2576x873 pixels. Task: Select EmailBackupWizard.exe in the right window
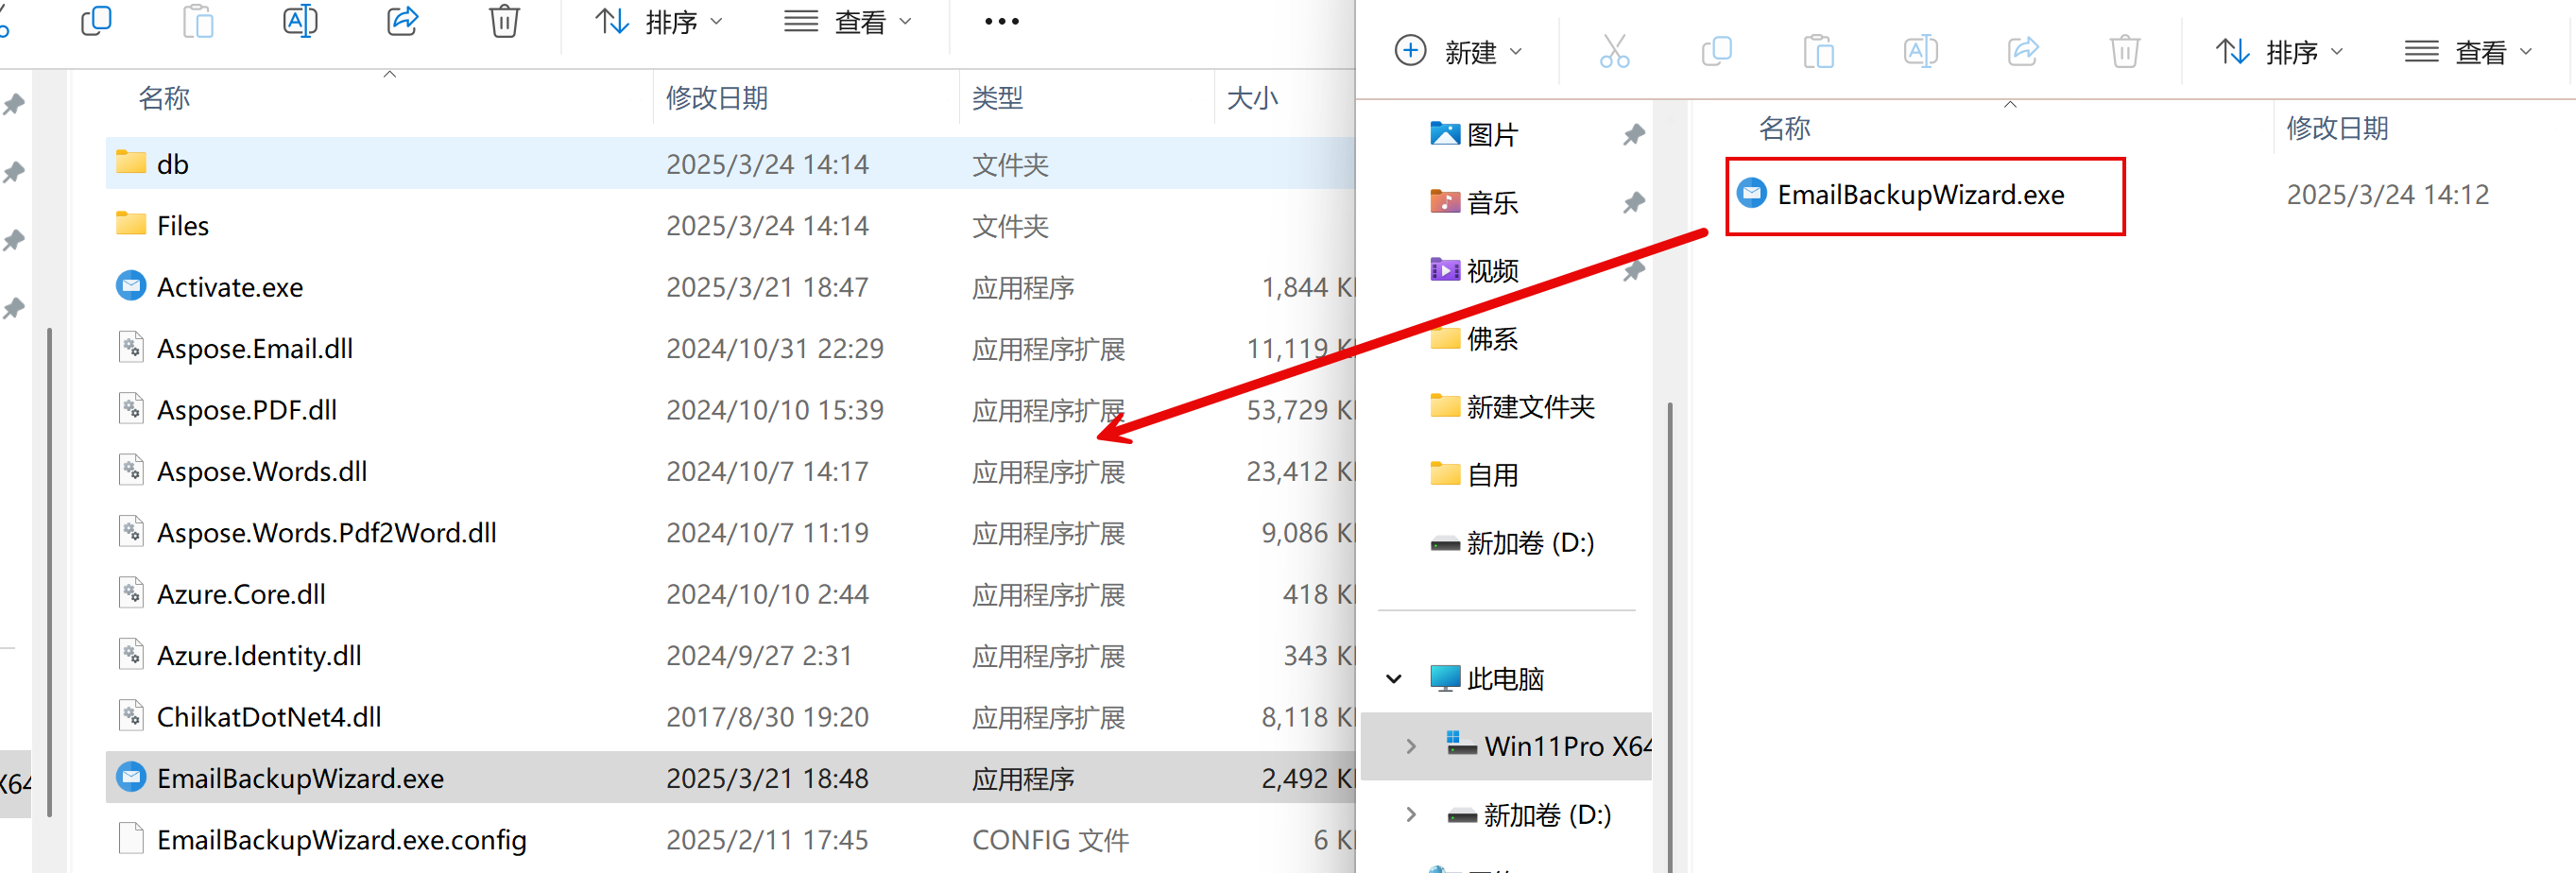[x=1920, y=195]
